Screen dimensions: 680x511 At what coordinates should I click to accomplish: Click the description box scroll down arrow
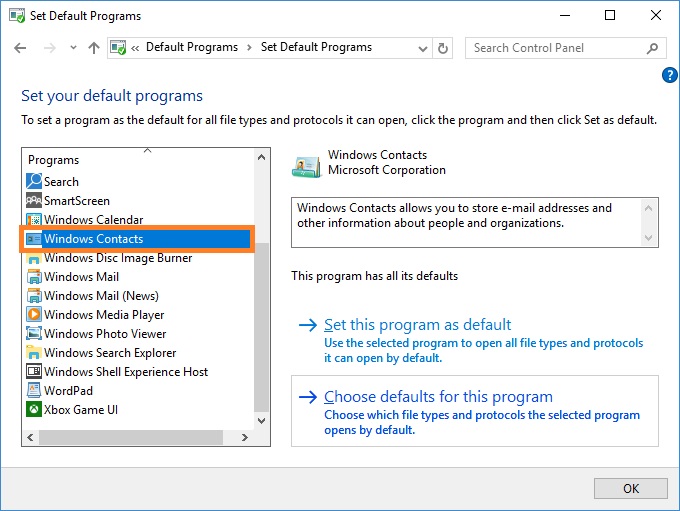(x=648, y=238)
